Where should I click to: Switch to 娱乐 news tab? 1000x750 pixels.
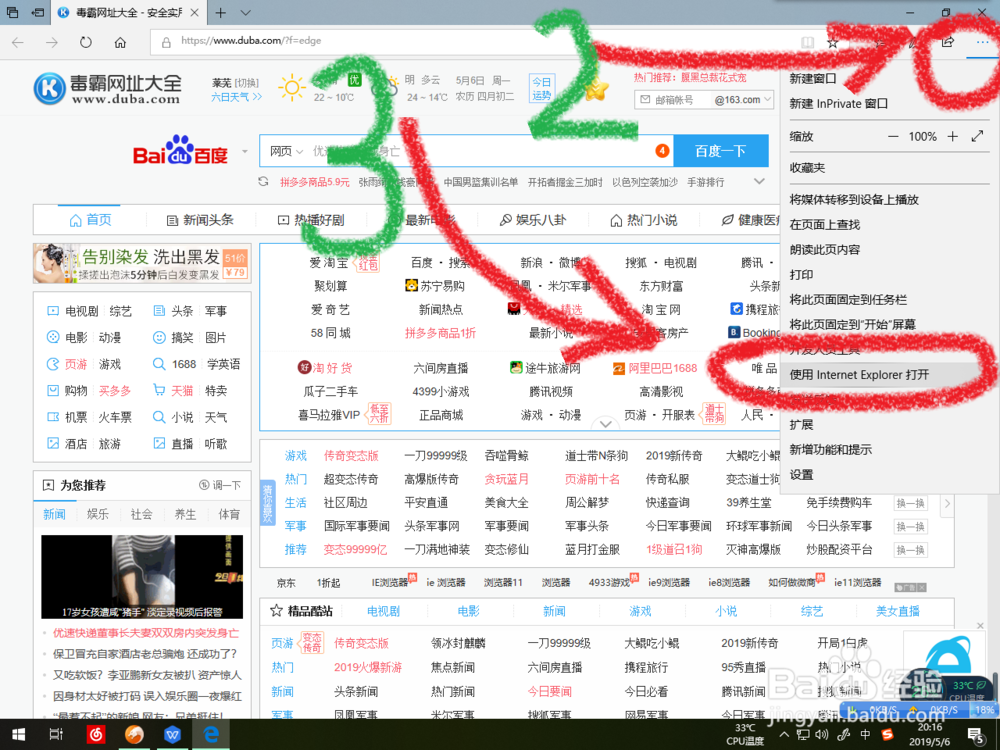(98, 514)
